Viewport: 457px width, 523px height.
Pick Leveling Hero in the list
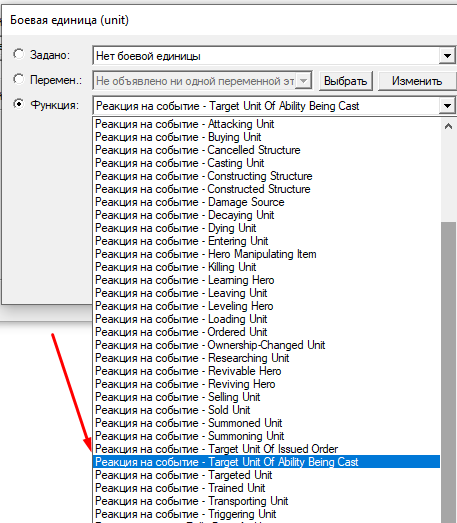pos(266,306)
